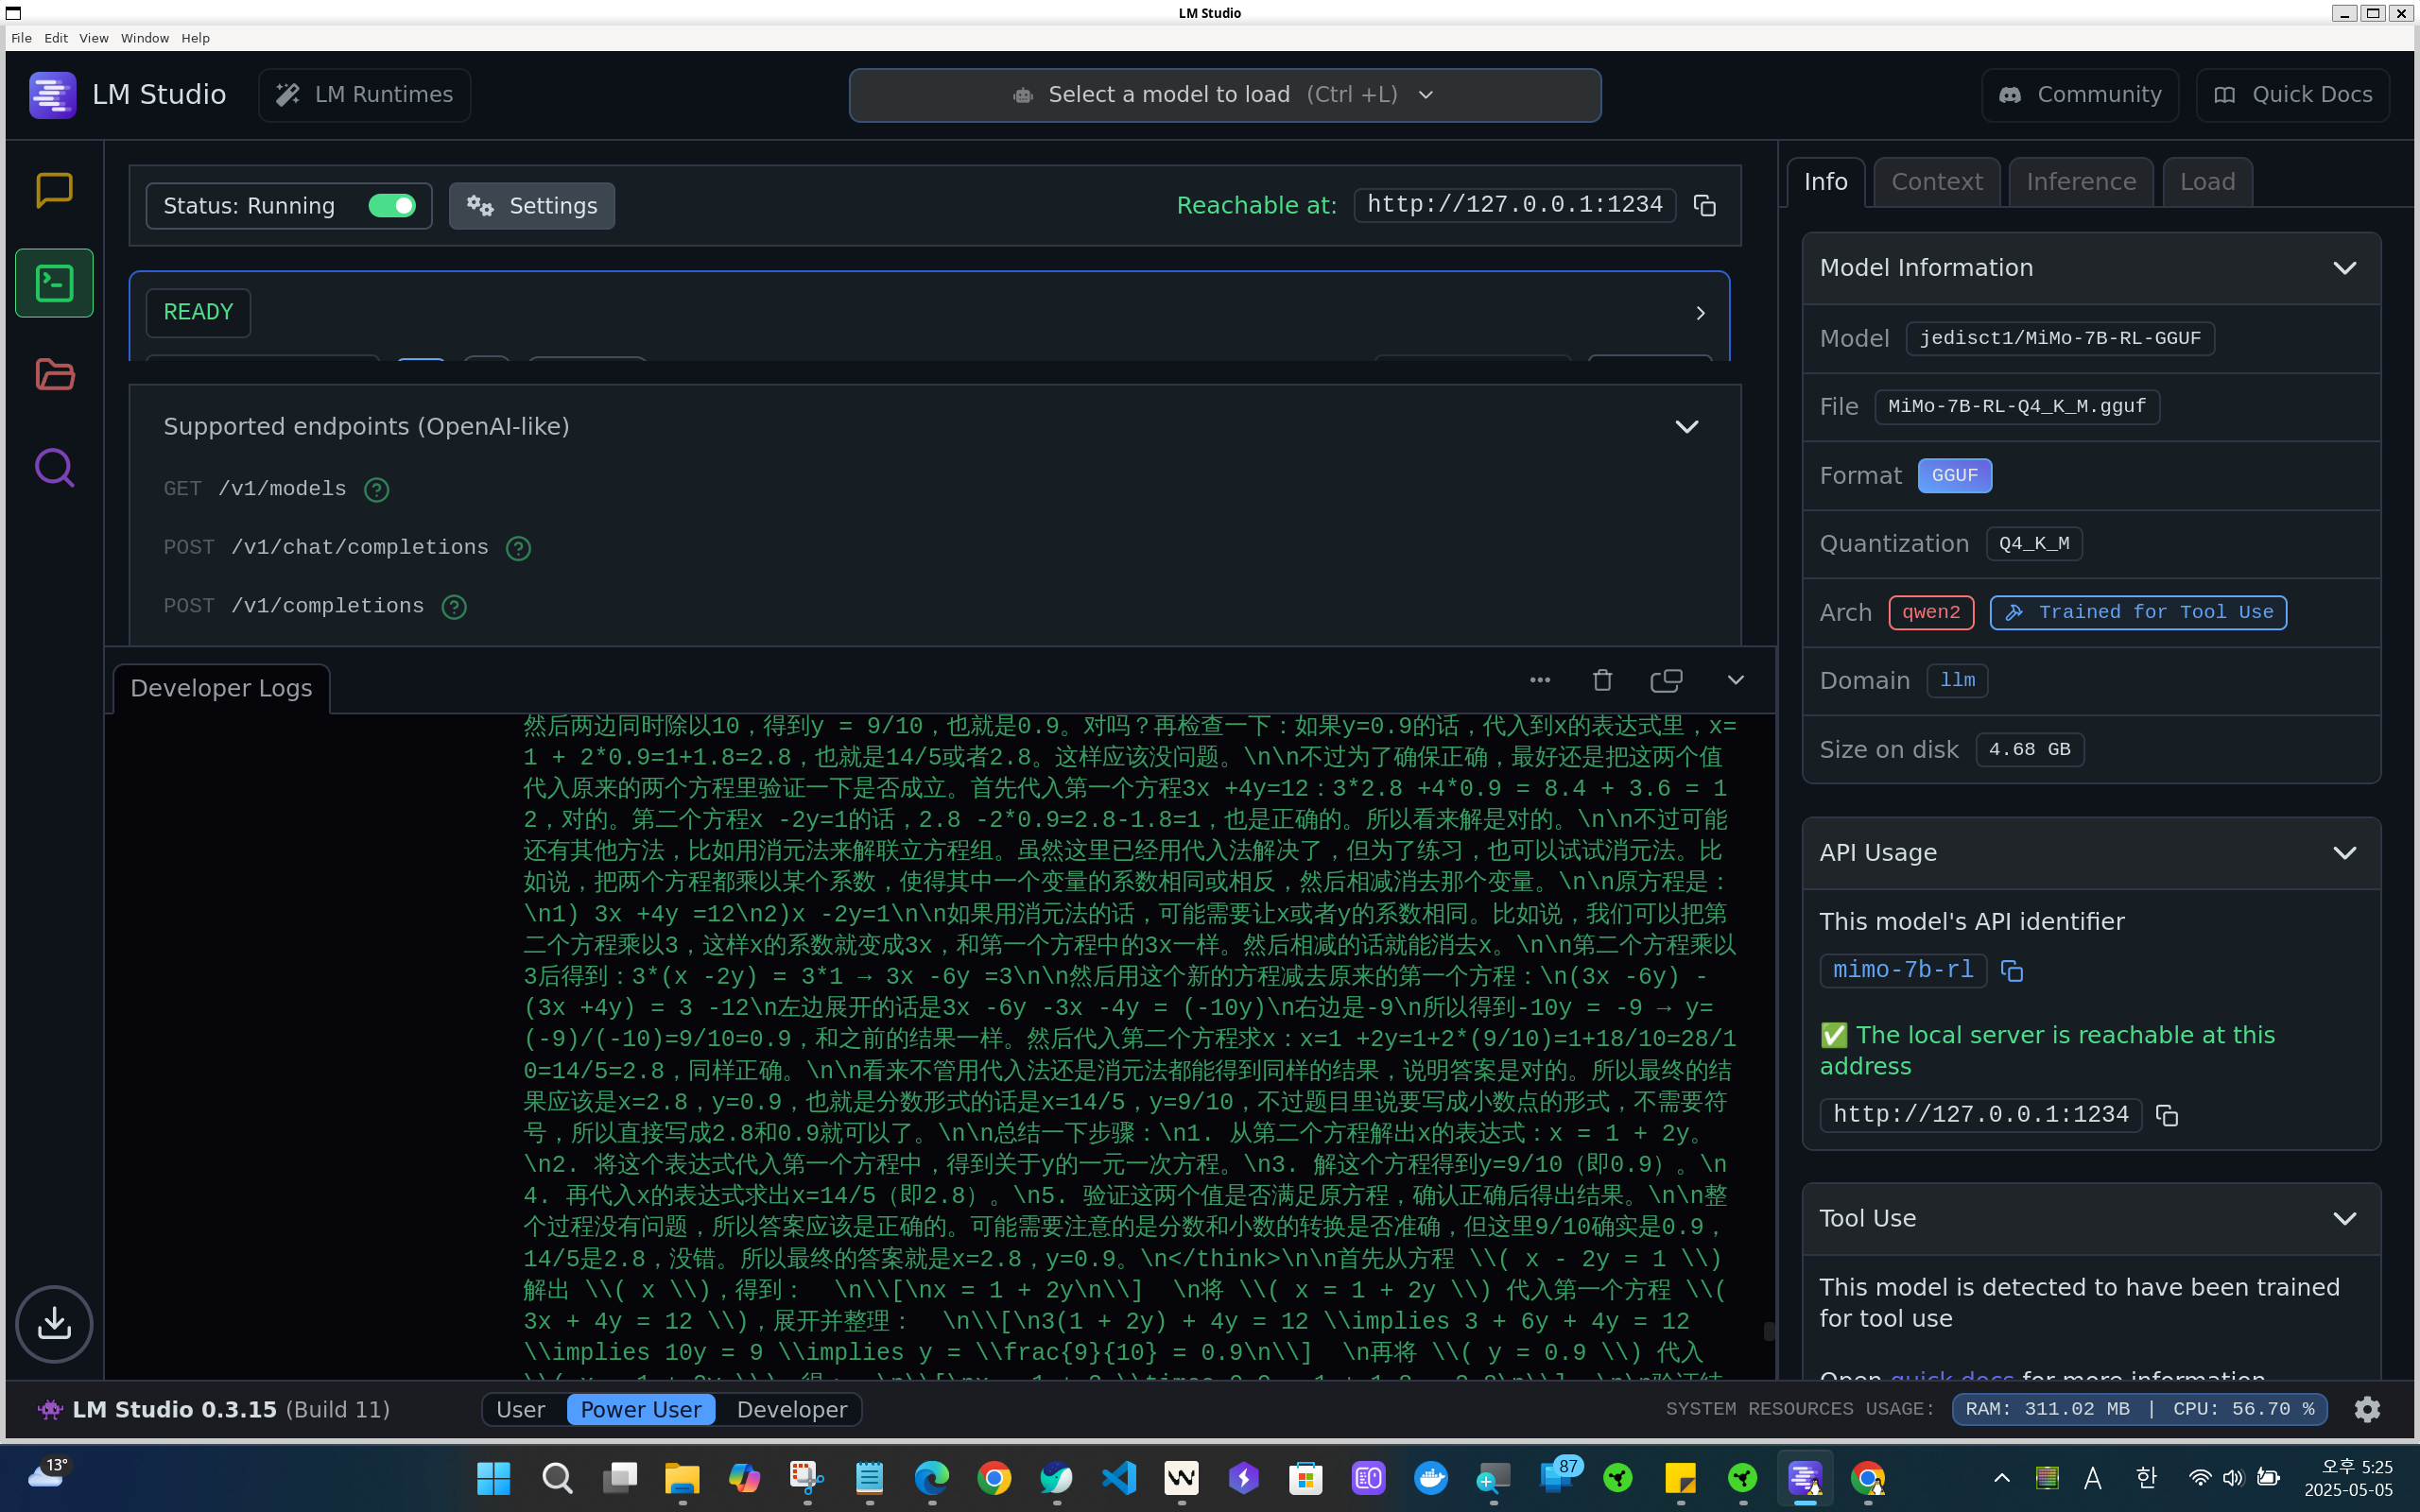Open Docker Desktop from taskbar

click(1431, 1478)
